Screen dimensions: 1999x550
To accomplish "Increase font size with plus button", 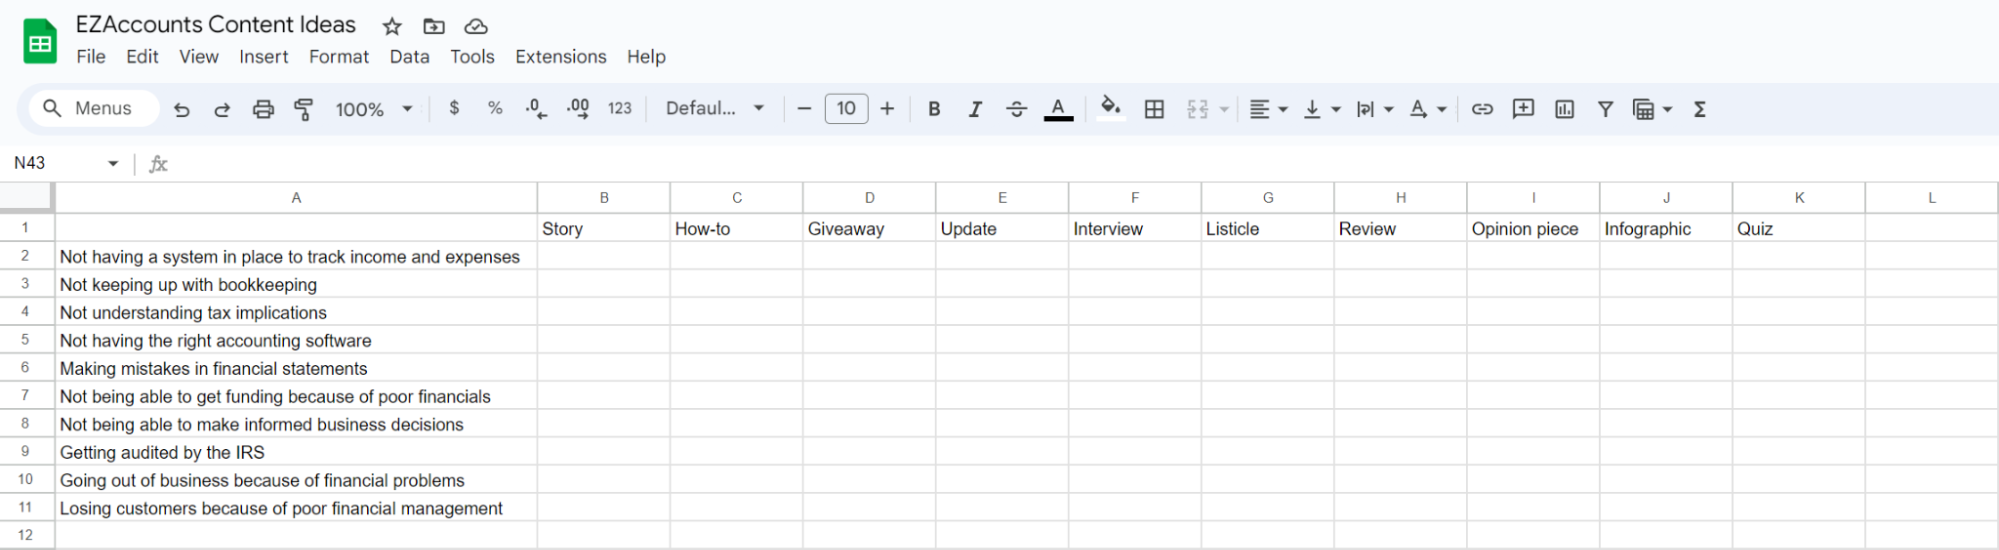I will pyautogui.click(x=887, y=108).
